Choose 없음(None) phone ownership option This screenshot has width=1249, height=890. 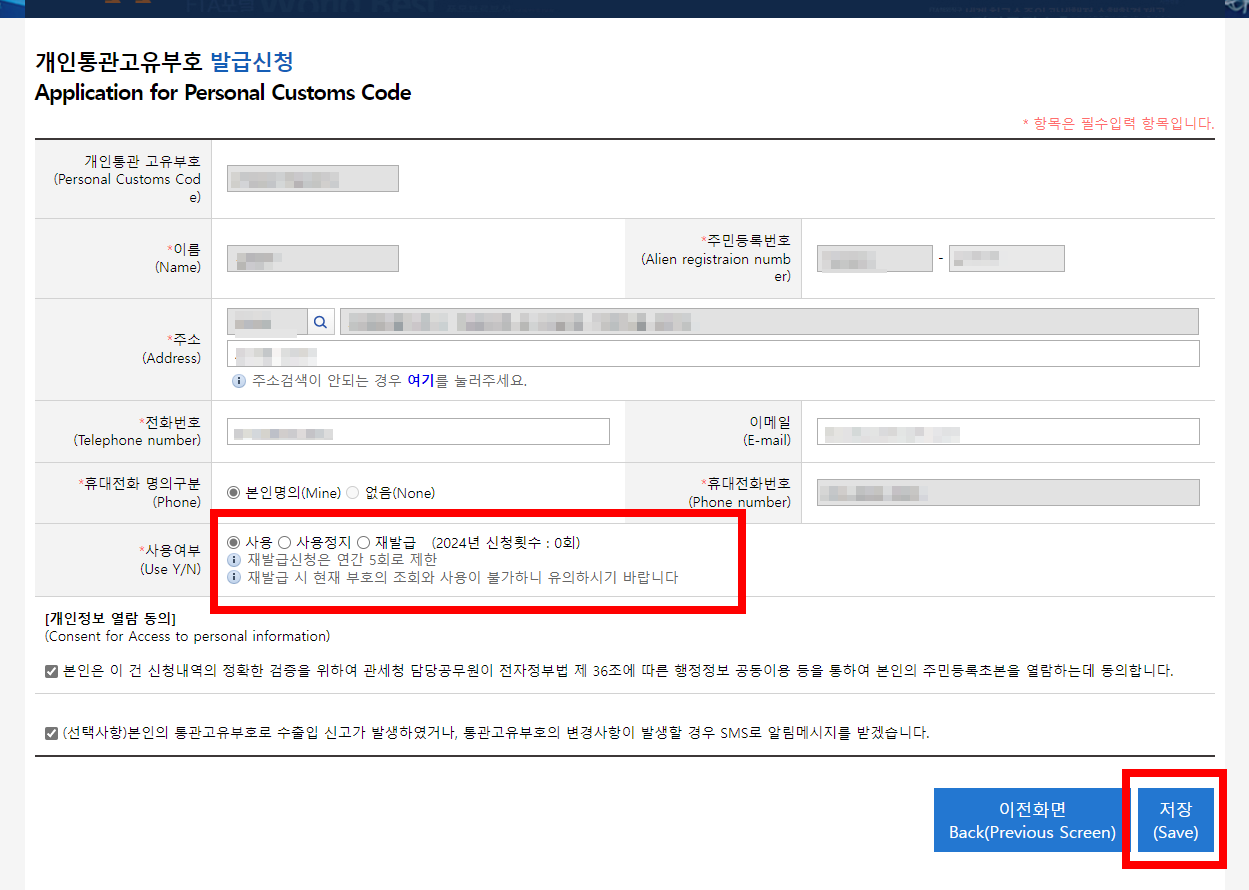tap(352, 493)
